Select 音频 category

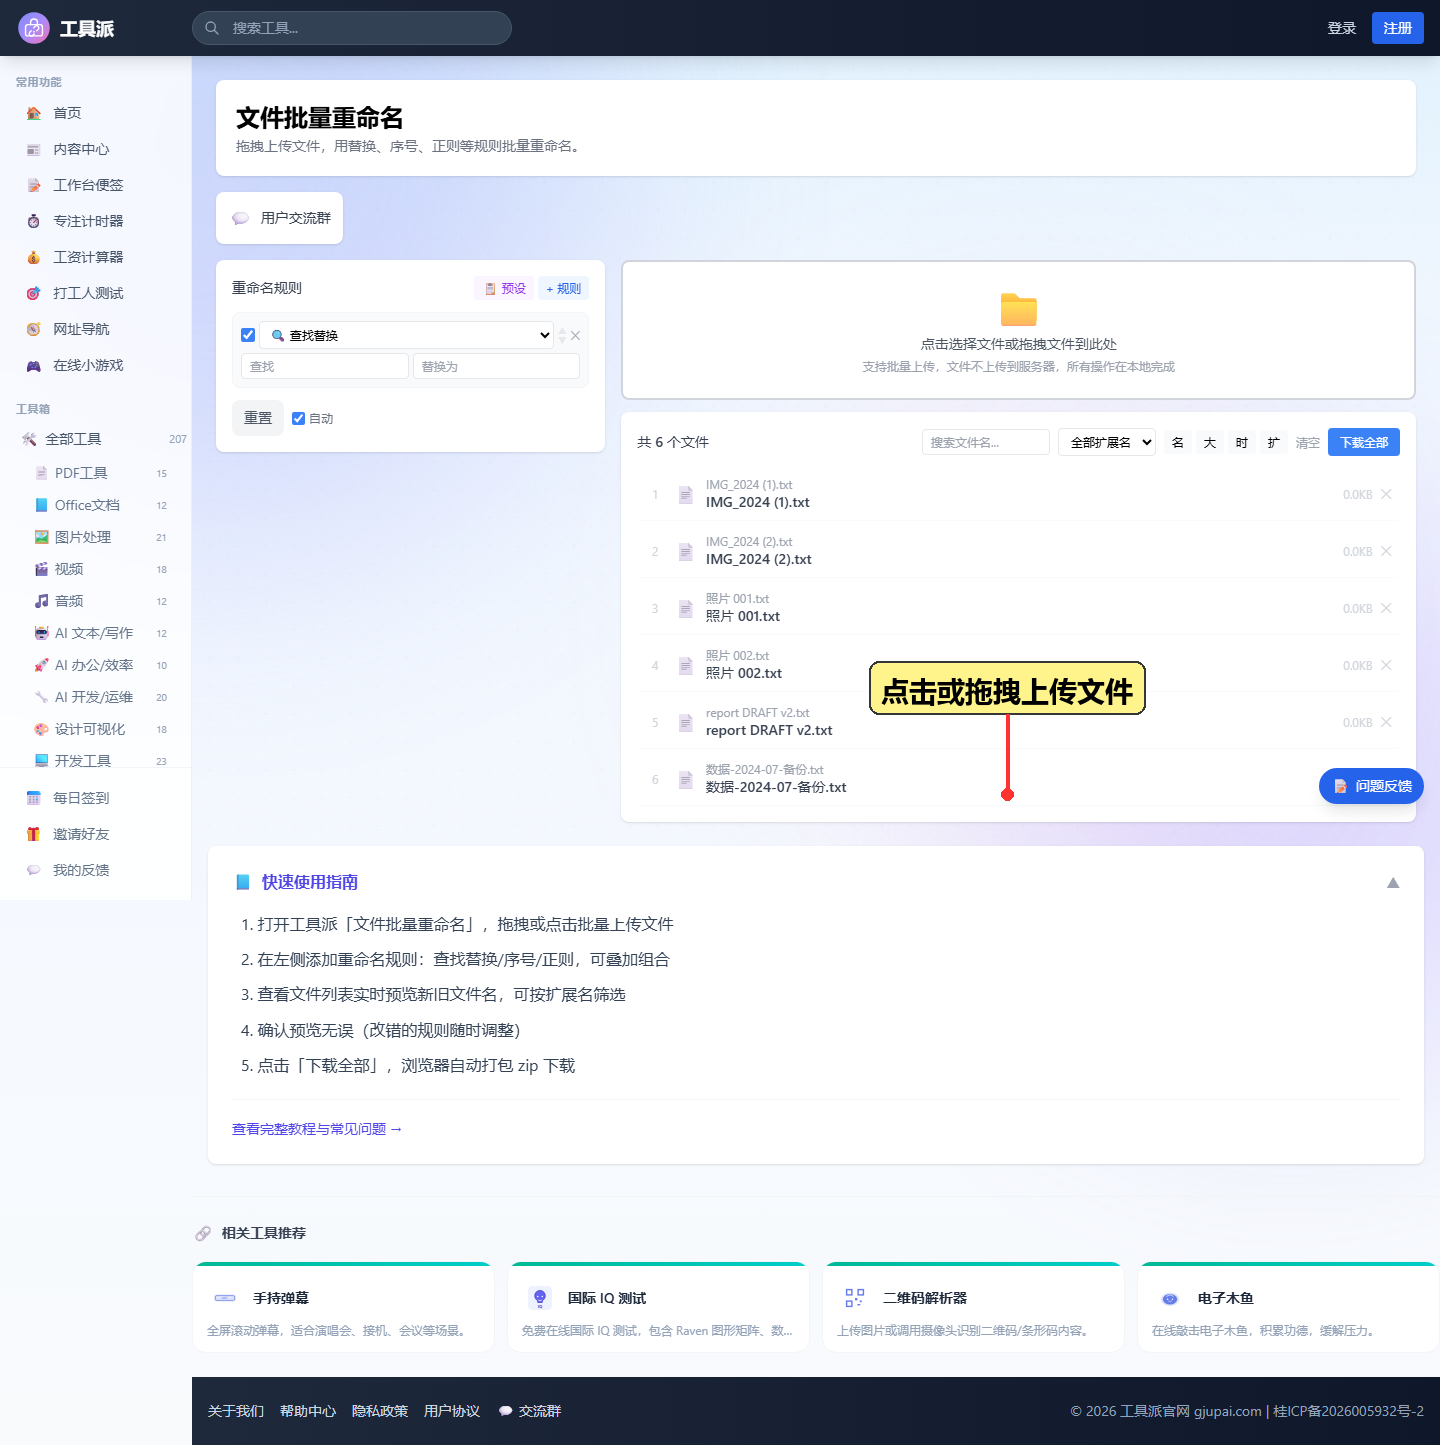(x=100, y=601)
